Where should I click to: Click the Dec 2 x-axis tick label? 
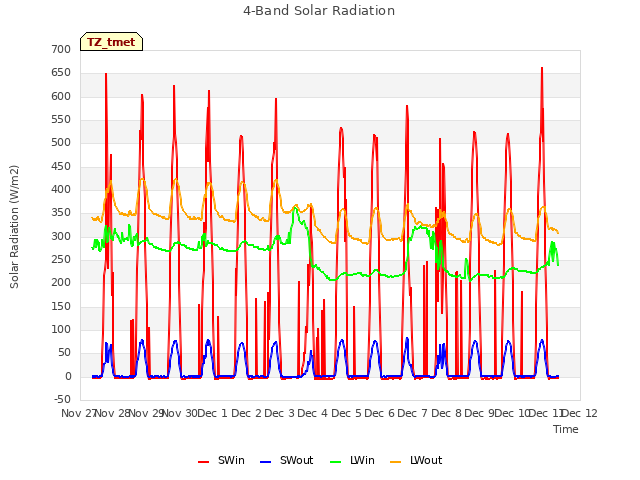coord(246,413)
